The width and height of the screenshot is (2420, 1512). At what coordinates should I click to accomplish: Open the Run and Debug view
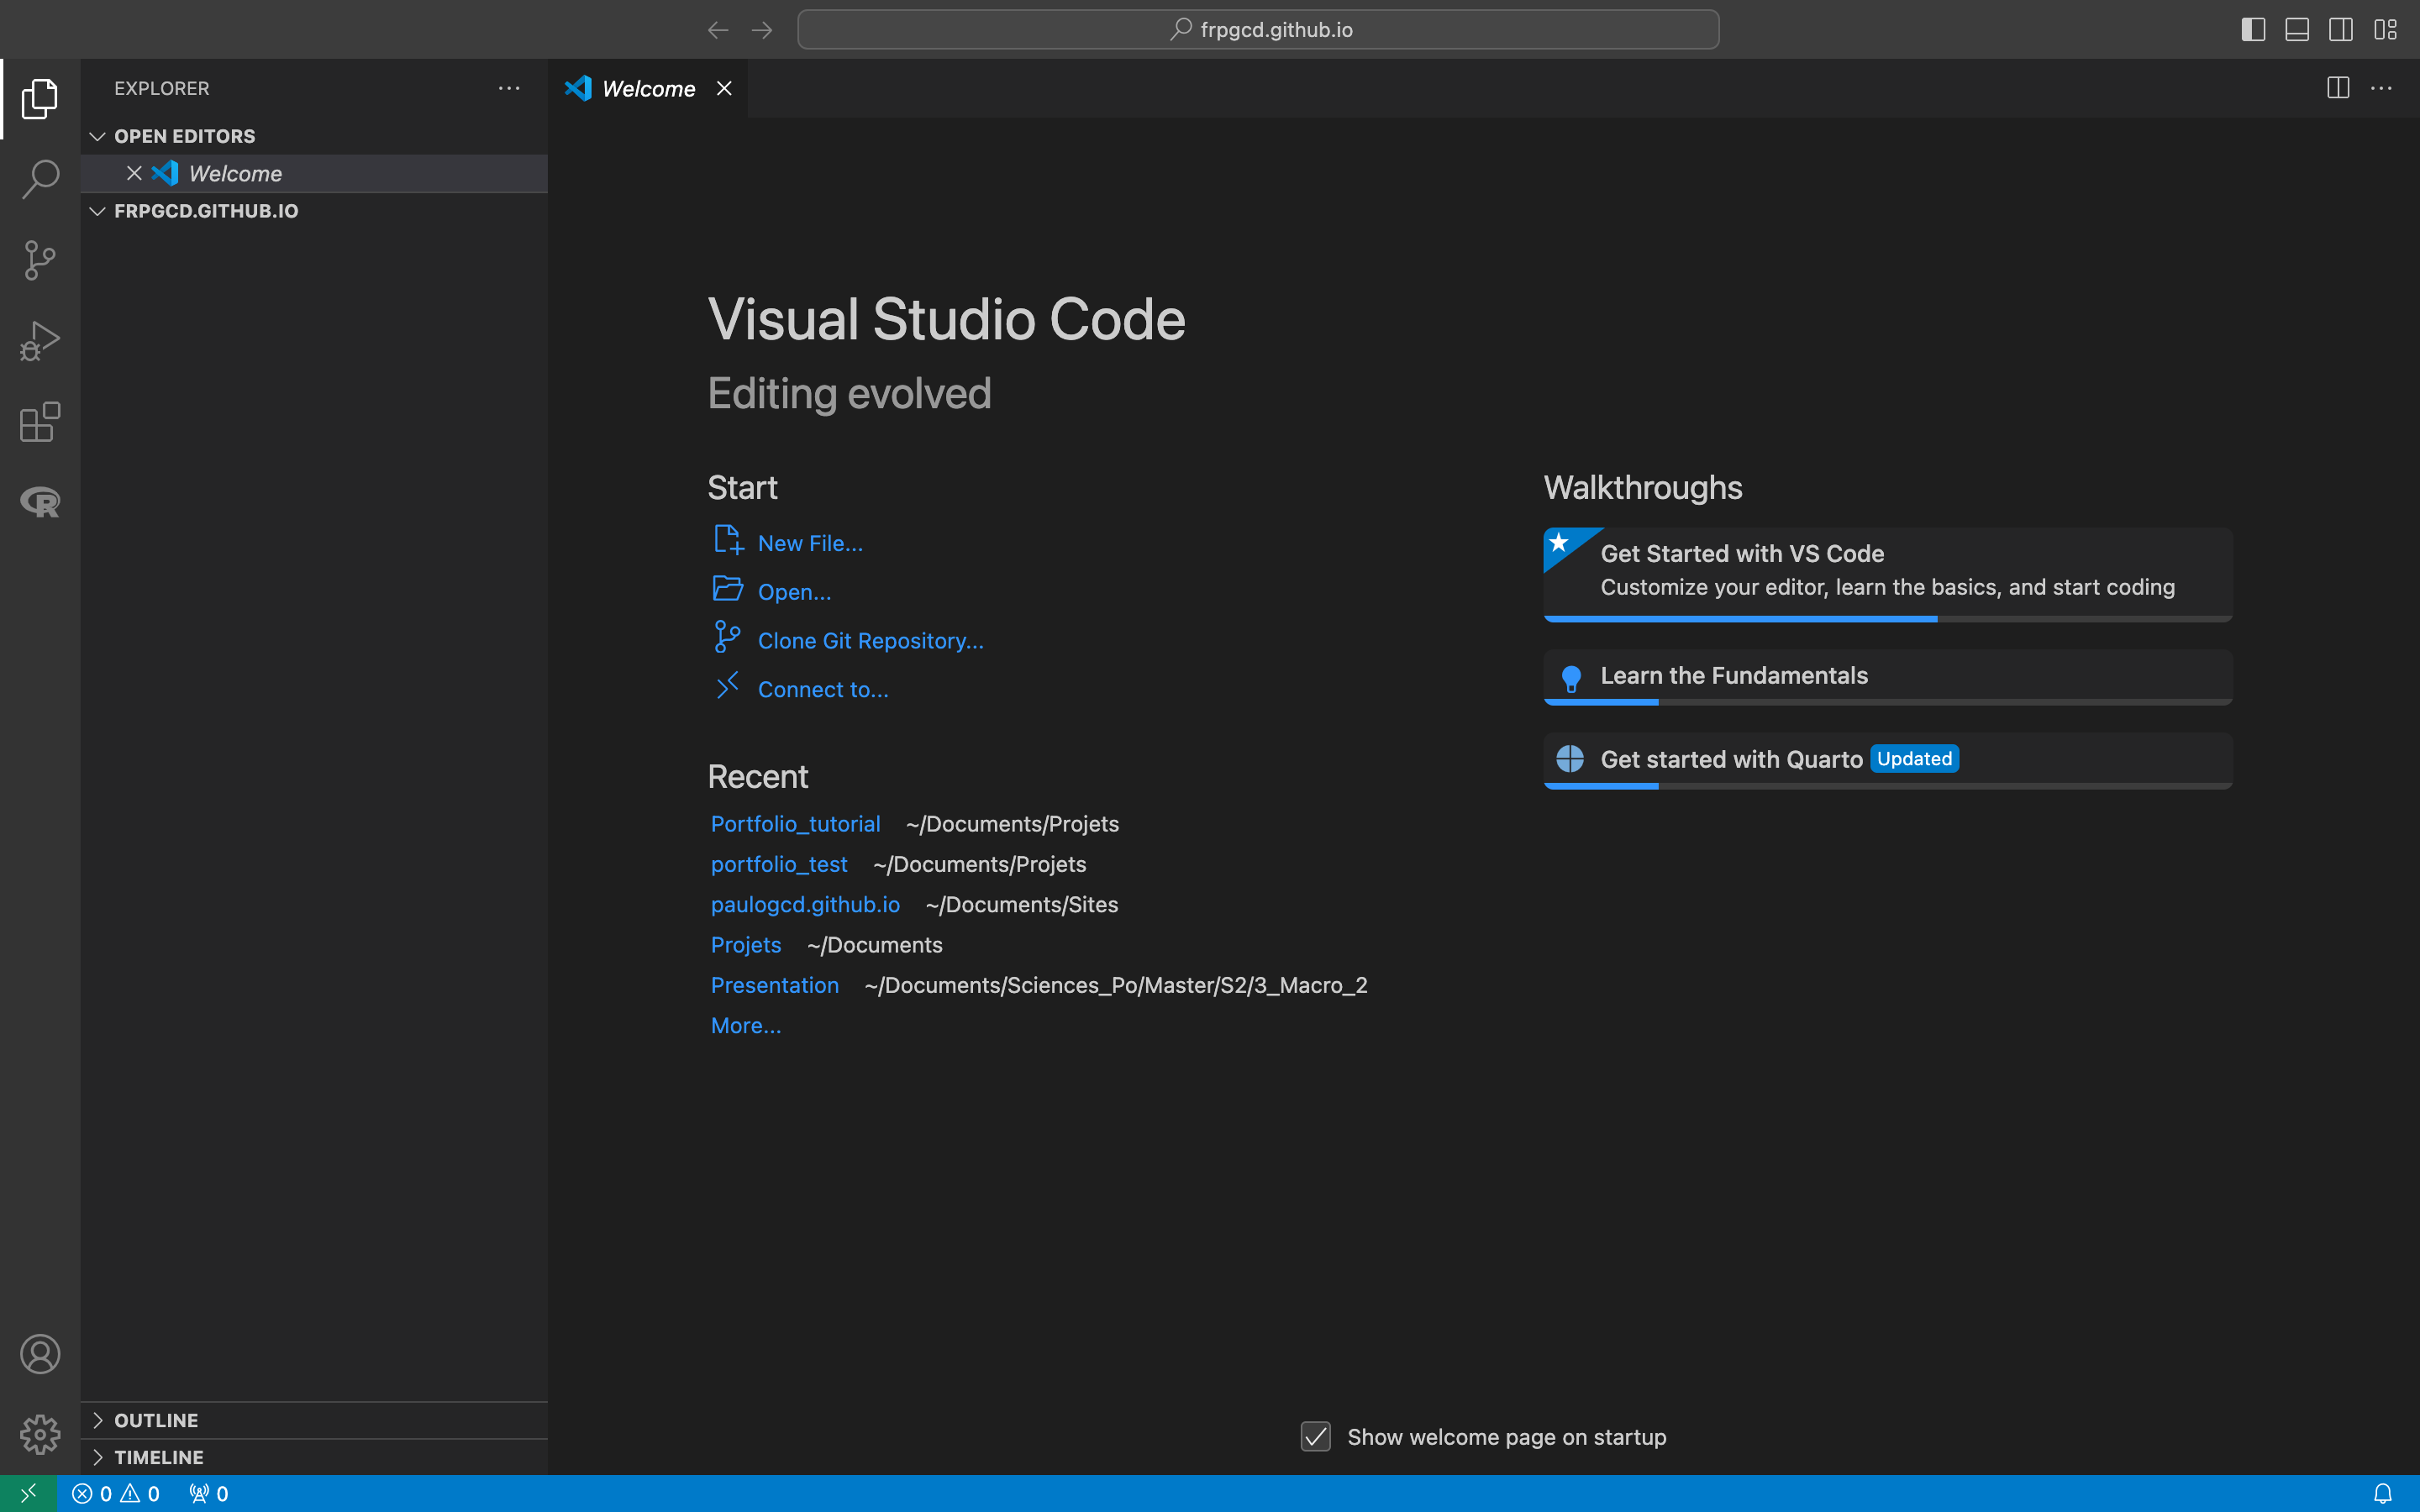click(x=40, y=341)
